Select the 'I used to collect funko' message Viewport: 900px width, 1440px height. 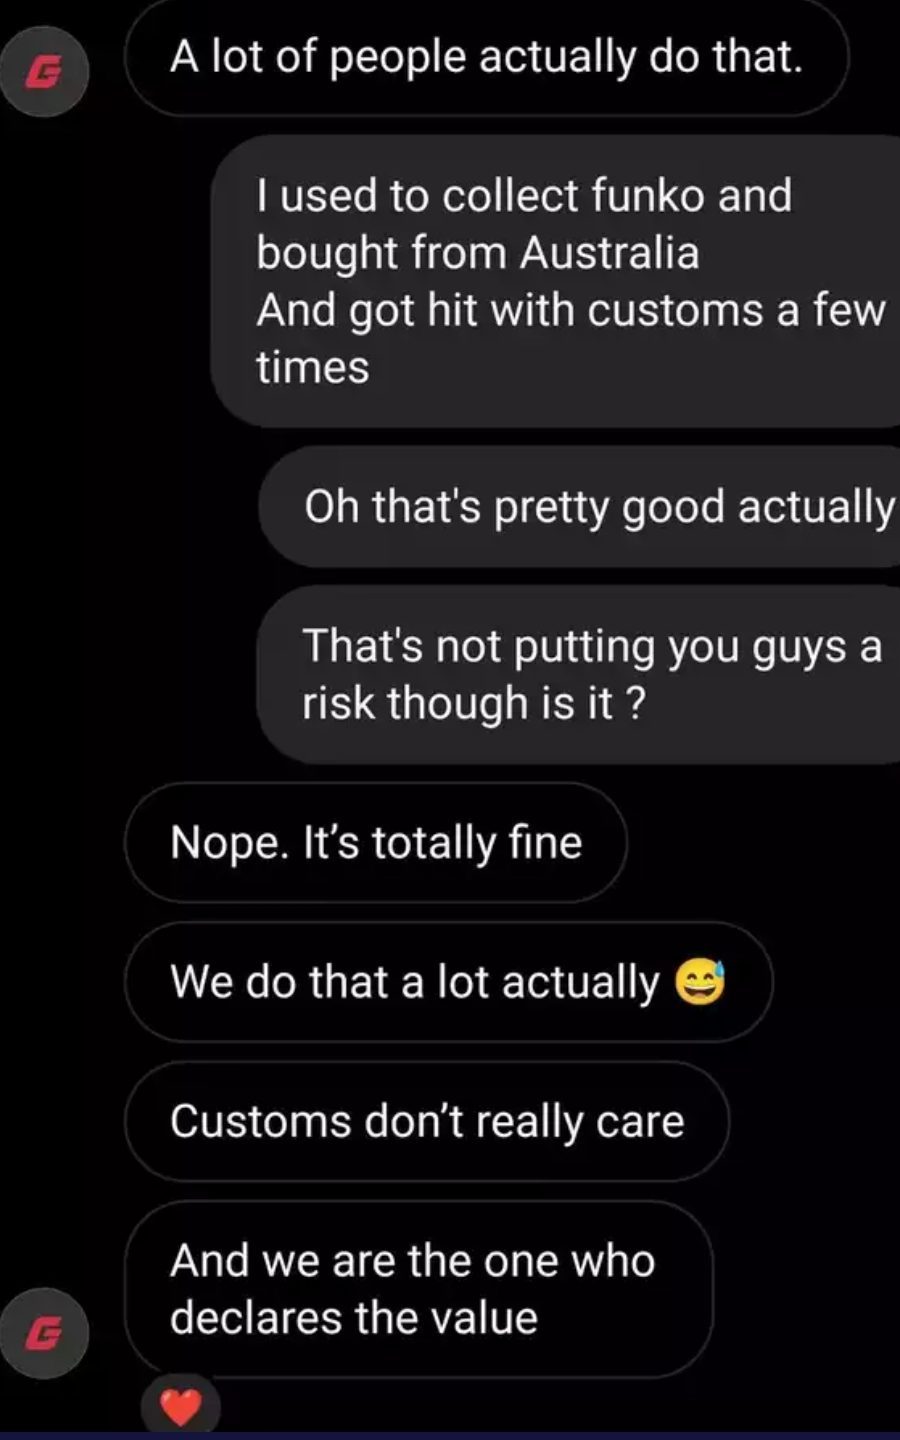pyautogui.click(x=557, y=281)
